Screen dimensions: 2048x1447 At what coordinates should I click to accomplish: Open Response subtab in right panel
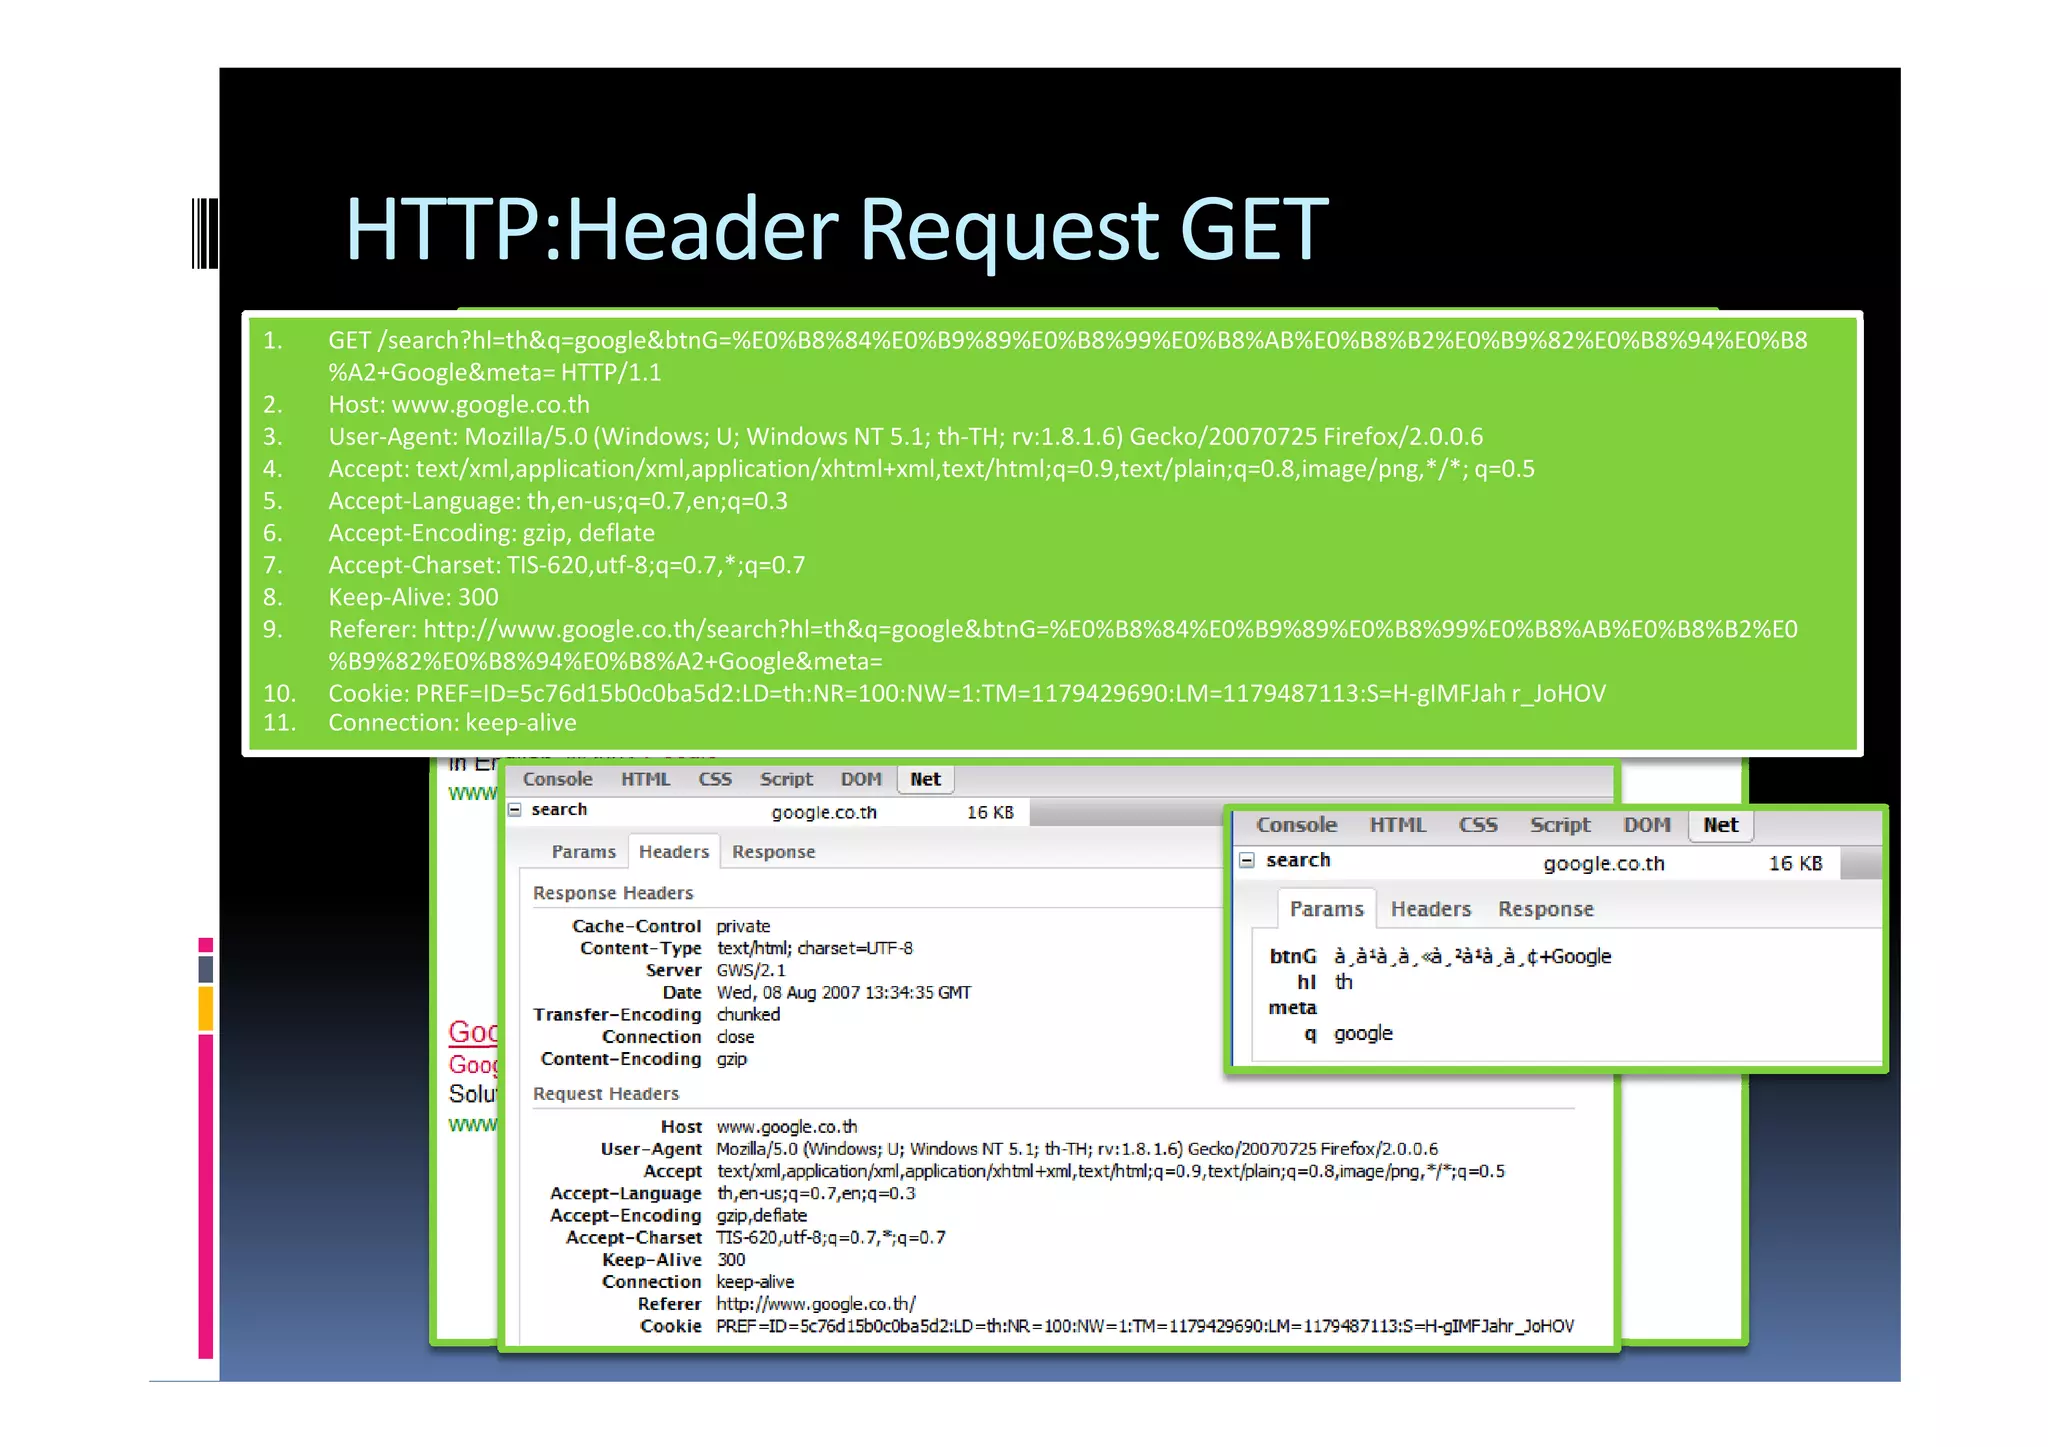coord(1545,909)
